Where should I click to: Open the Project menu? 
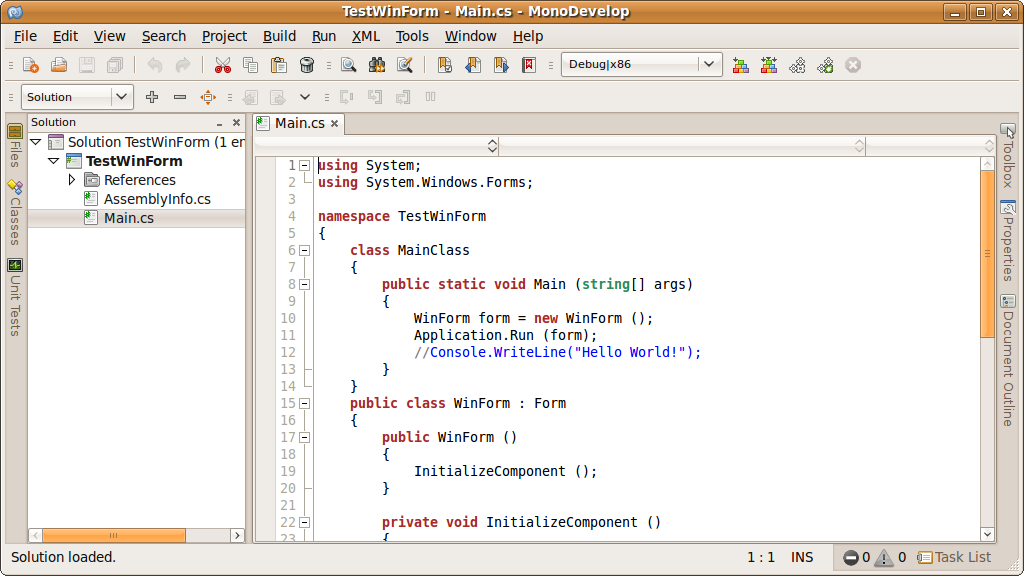click(x=224, y=36)
